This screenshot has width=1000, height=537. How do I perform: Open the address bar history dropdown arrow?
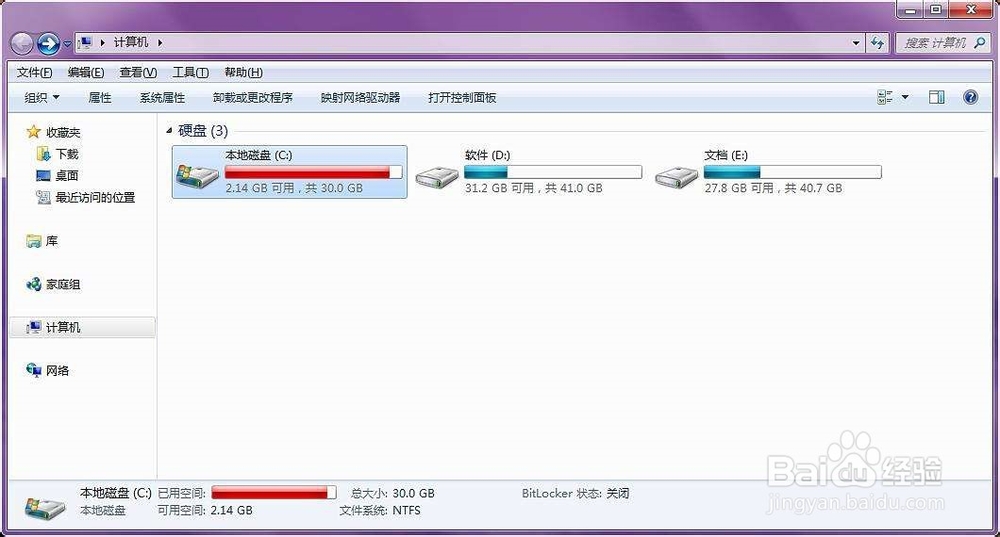[x=856, y=43]
